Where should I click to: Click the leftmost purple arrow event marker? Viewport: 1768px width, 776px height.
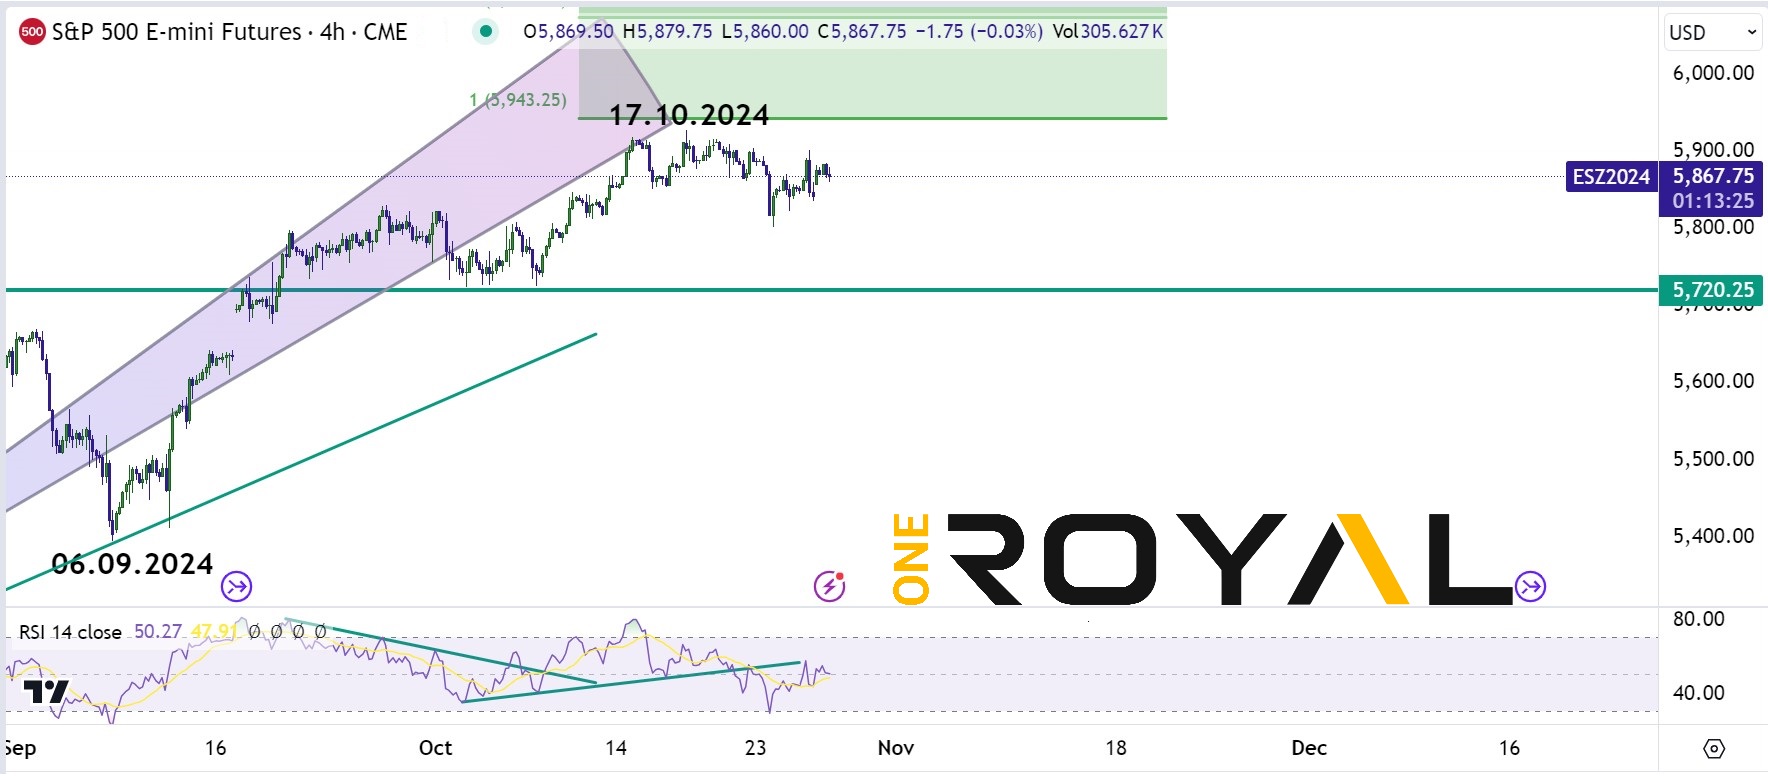tap(237, 586)
